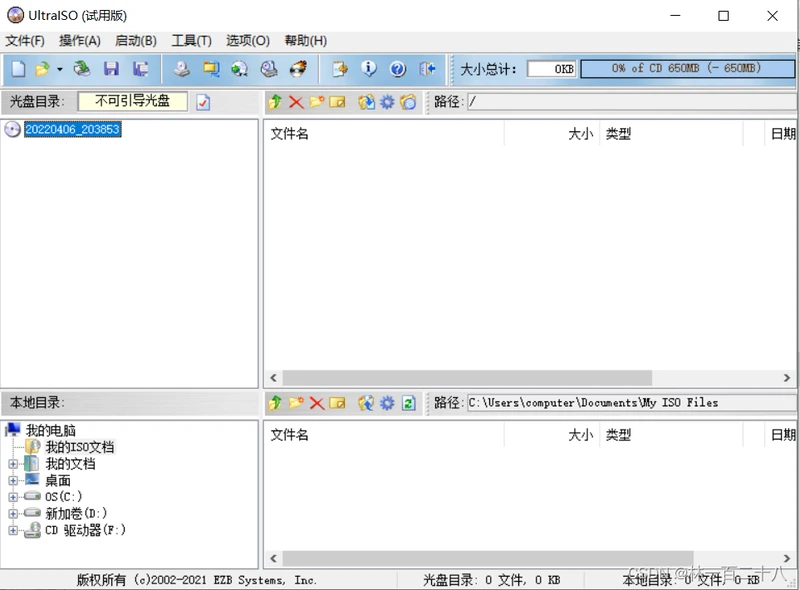
Task: Click the 大小总计 0KB size field
Action: coord(552,68)
